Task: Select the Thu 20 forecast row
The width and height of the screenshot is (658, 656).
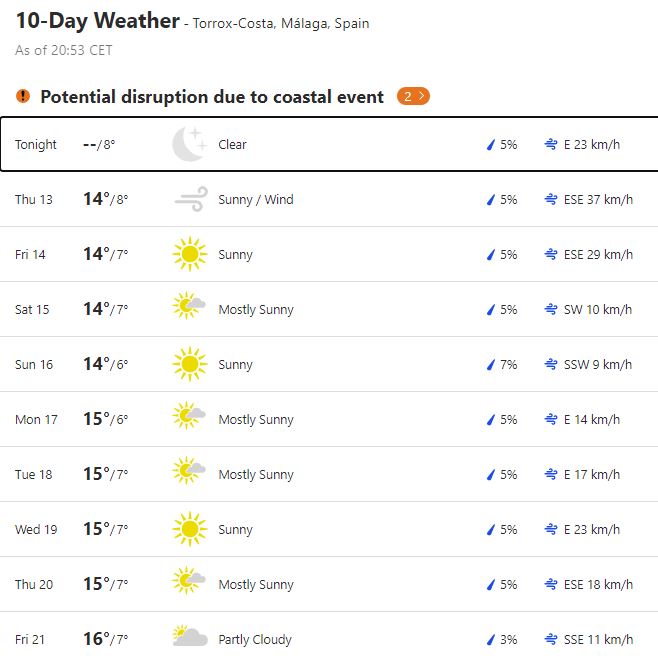Action: point(329,584)
